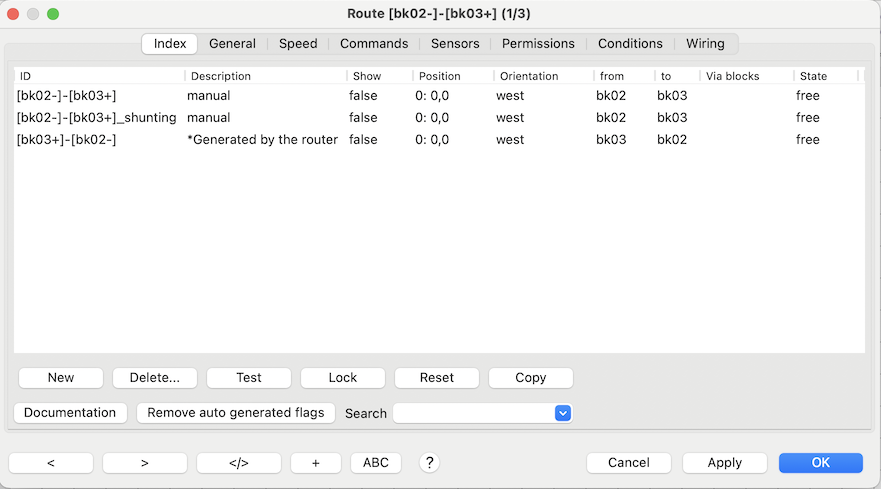Click in the Search input field
The height and width of the screenshot is (489, 881).
point(474,413)
